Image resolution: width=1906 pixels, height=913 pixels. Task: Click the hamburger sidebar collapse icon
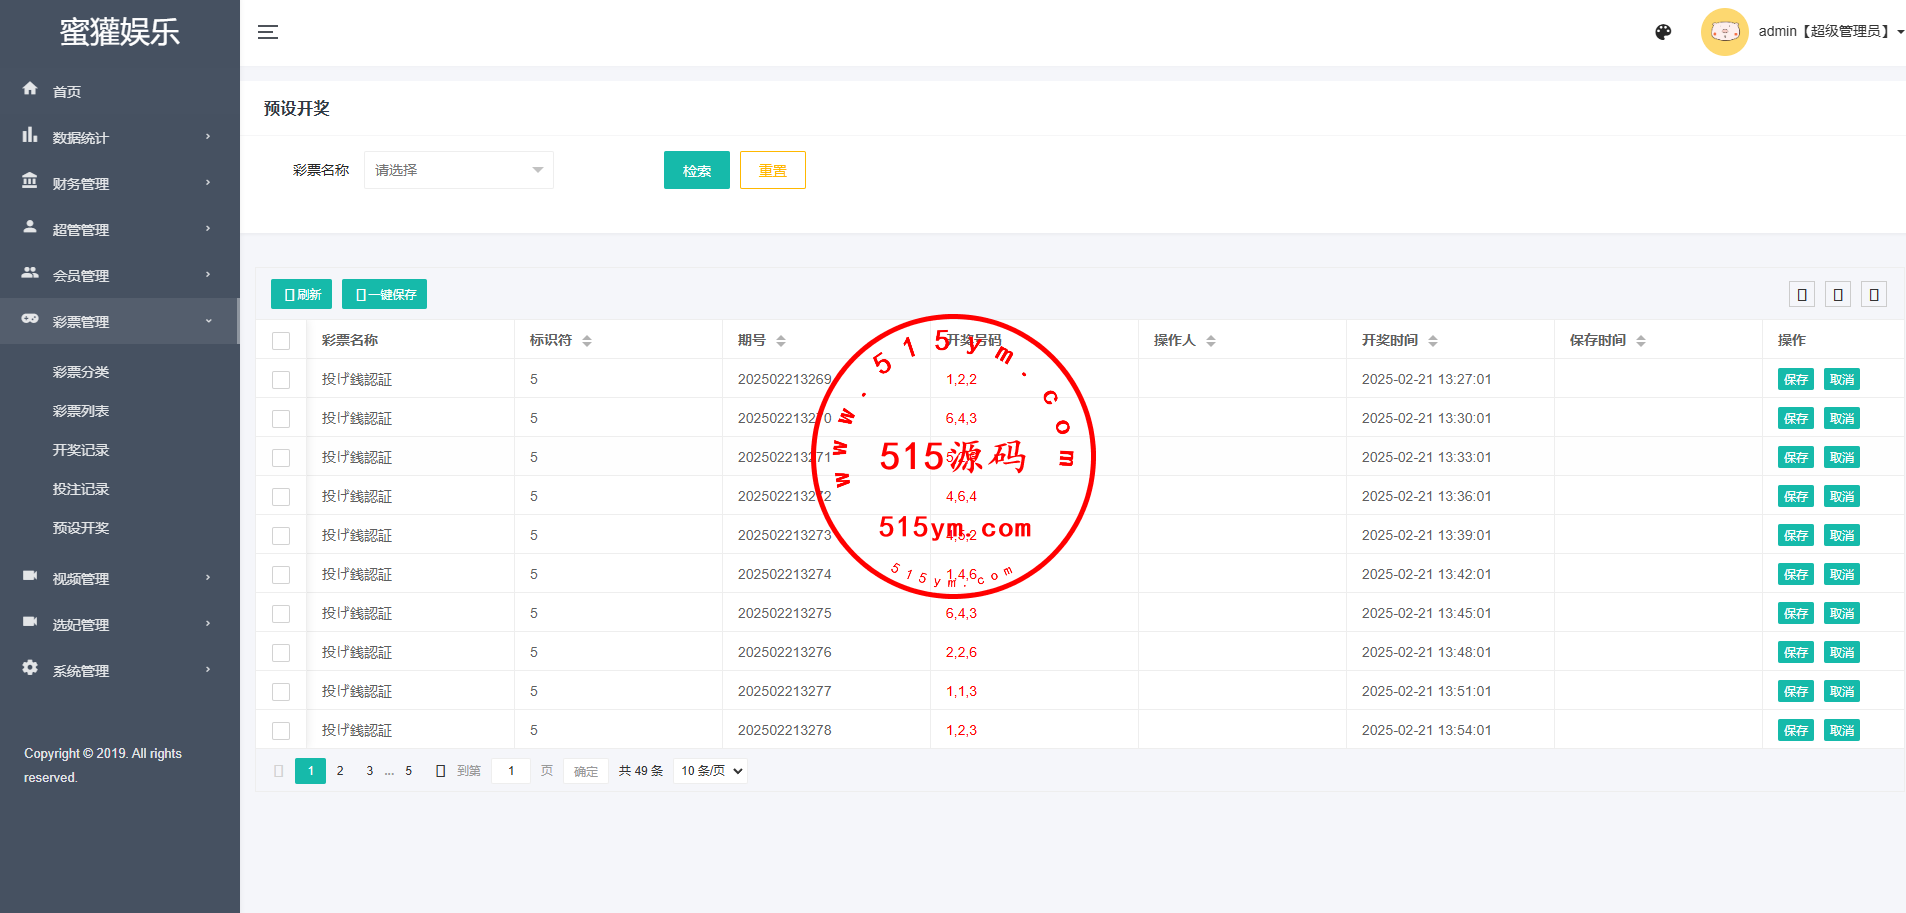click(268, 32)
